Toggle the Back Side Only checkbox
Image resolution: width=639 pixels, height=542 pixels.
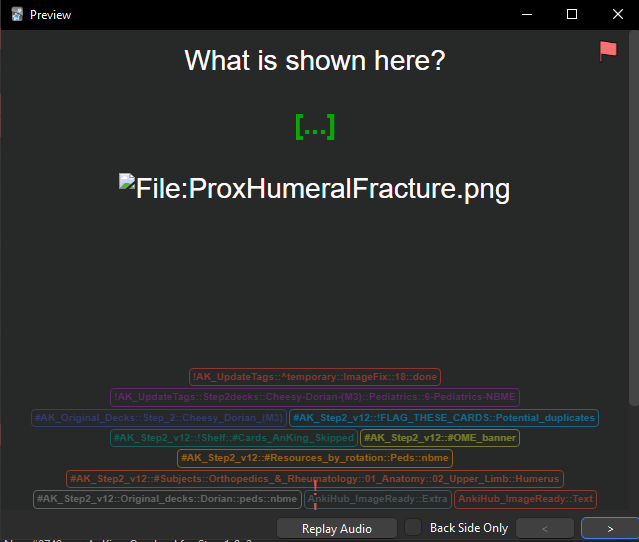413,527
